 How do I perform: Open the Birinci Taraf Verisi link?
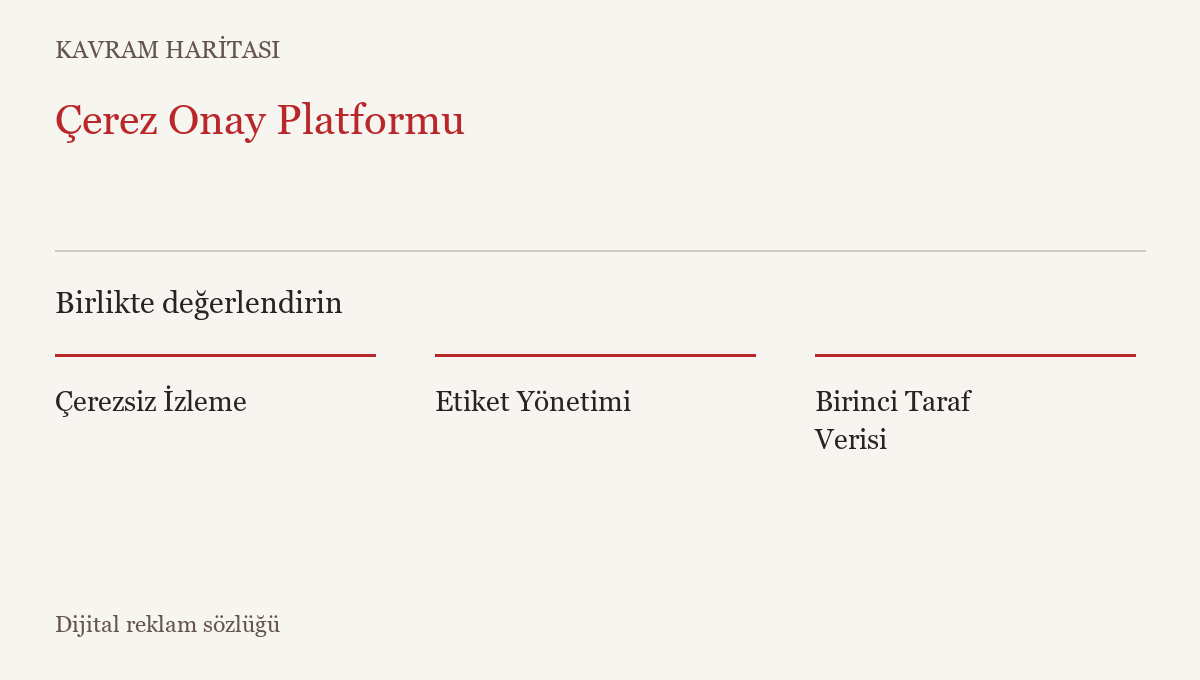tap(892, 421)
